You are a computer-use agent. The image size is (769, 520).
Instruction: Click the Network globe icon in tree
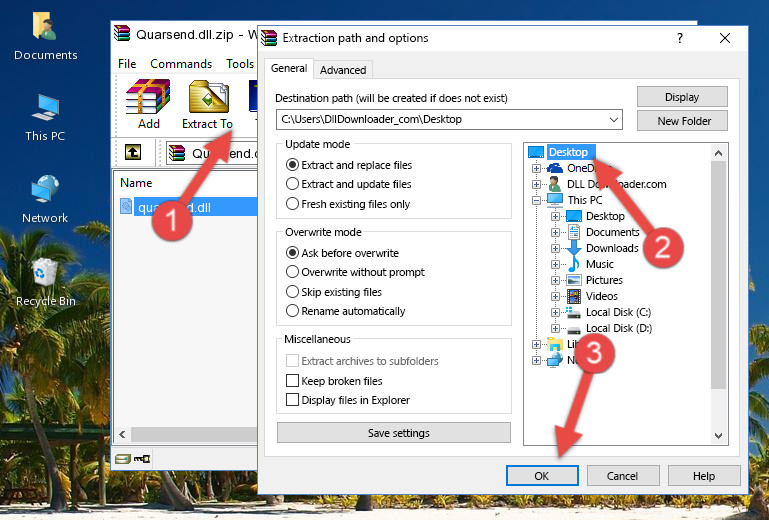pos(555,361)
